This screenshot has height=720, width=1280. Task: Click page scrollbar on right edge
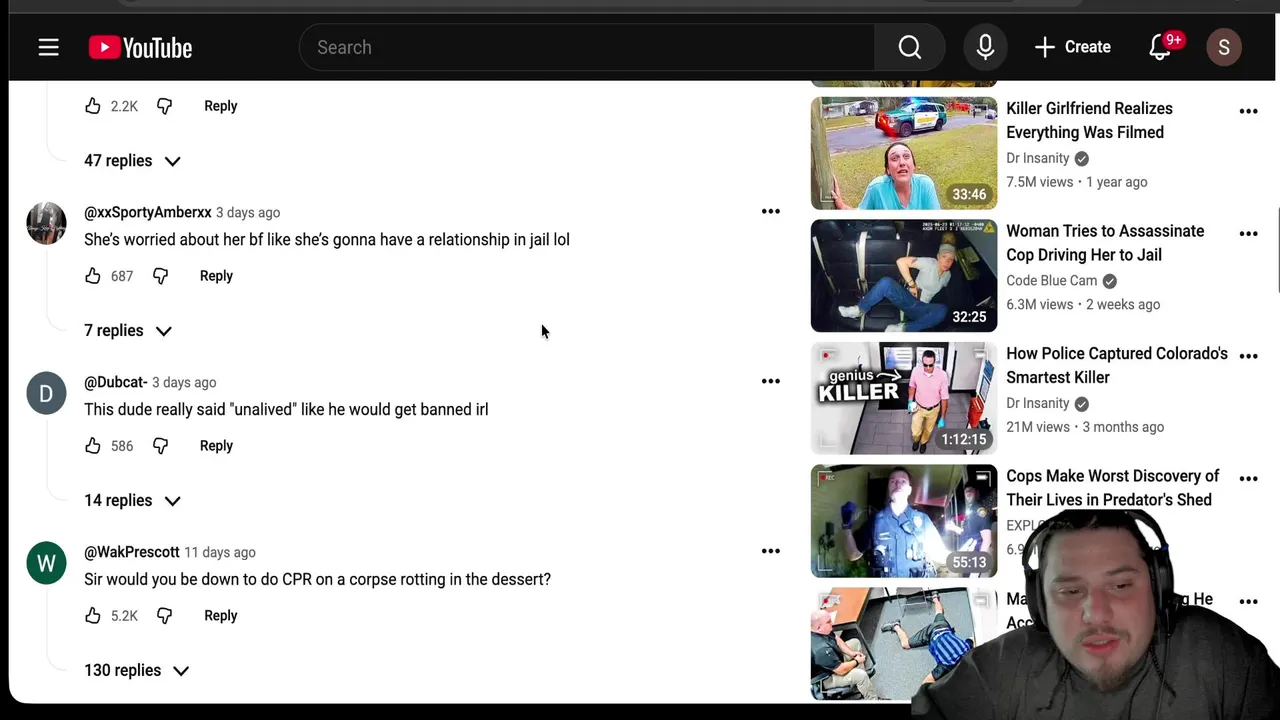[x=1277, y=250]
